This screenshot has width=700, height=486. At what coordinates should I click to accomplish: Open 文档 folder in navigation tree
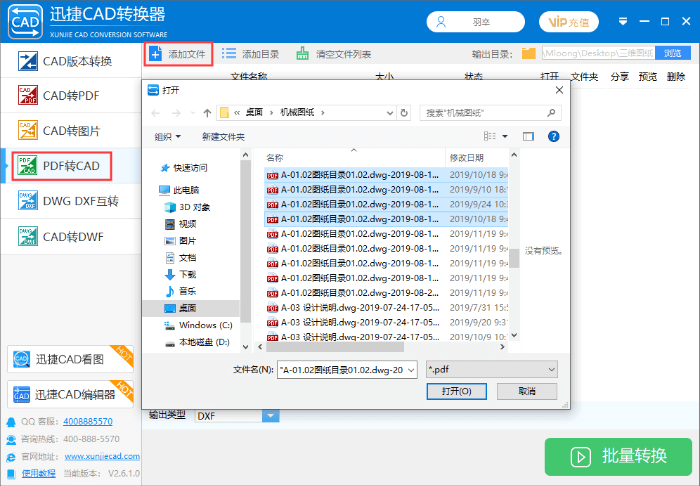click(x=181, y=258)
